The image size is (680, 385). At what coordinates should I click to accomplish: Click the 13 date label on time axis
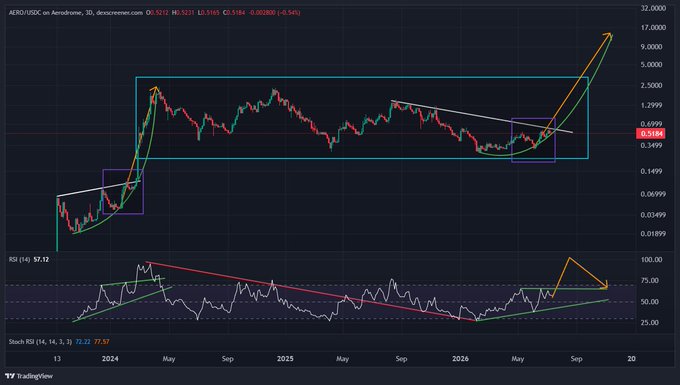coord(57,359)
